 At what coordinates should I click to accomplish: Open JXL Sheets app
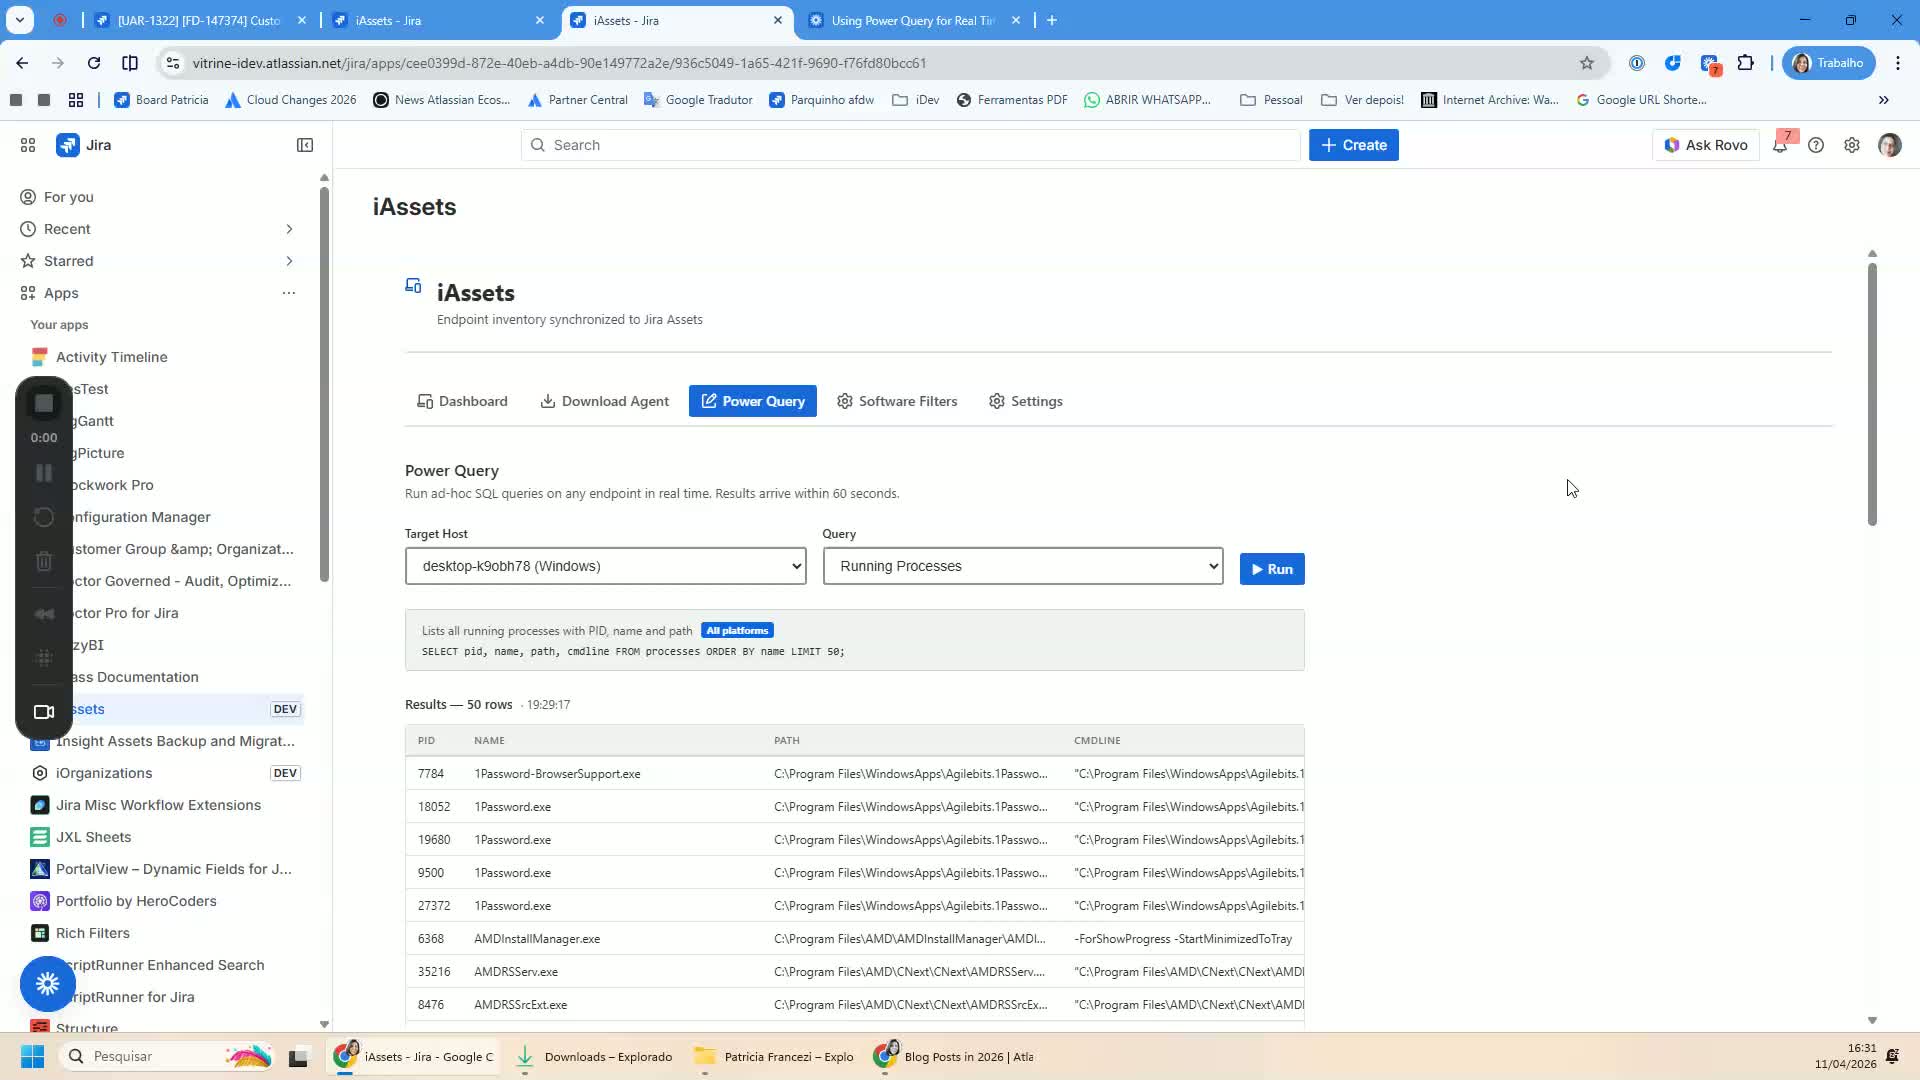pos(93,837)
